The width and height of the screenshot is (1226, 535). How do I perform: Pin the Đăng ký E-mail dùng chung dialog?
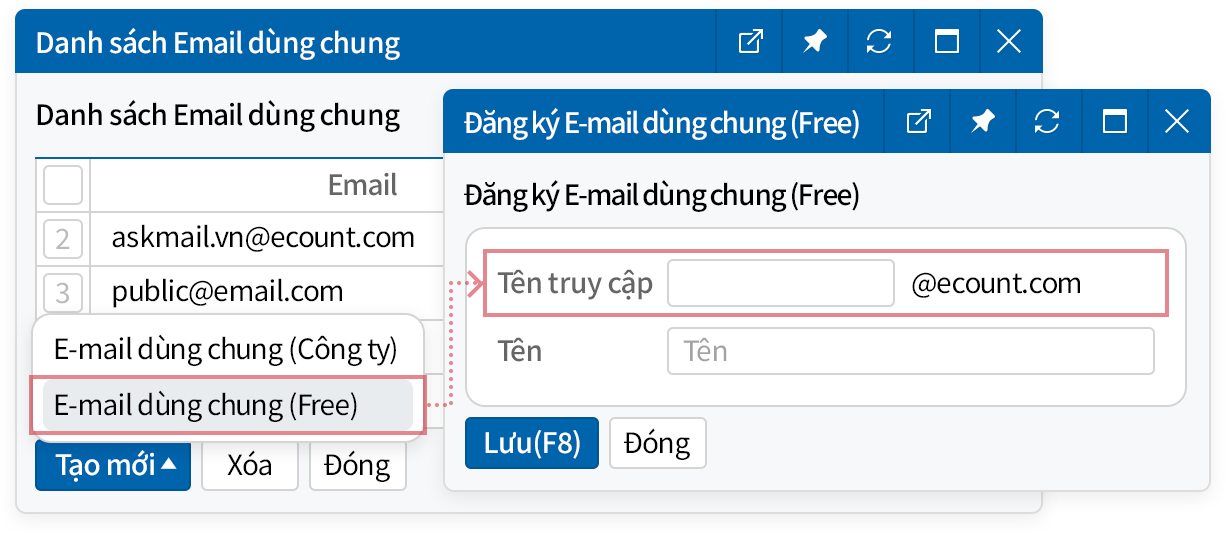coord(983,122)
